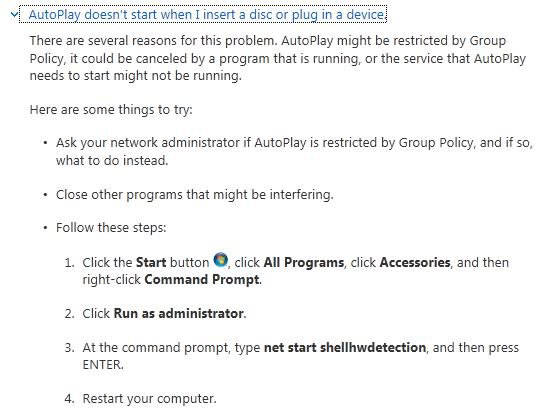Click the bold word "Start" in step 1
The width and height of the screenshot is (559, 418).
tap(151, 262)
